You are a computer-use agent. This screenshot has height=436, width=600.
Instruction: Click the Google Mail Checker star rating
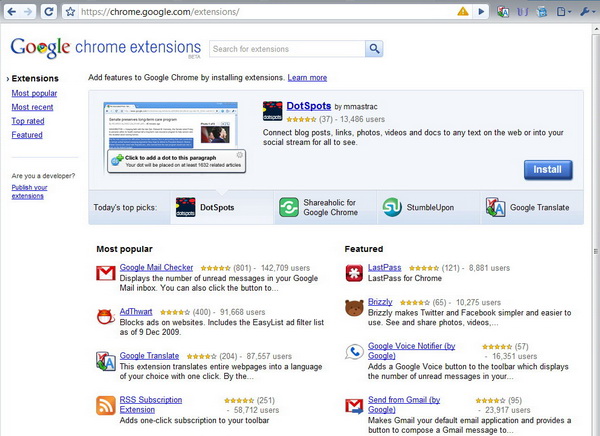point(215,268)
